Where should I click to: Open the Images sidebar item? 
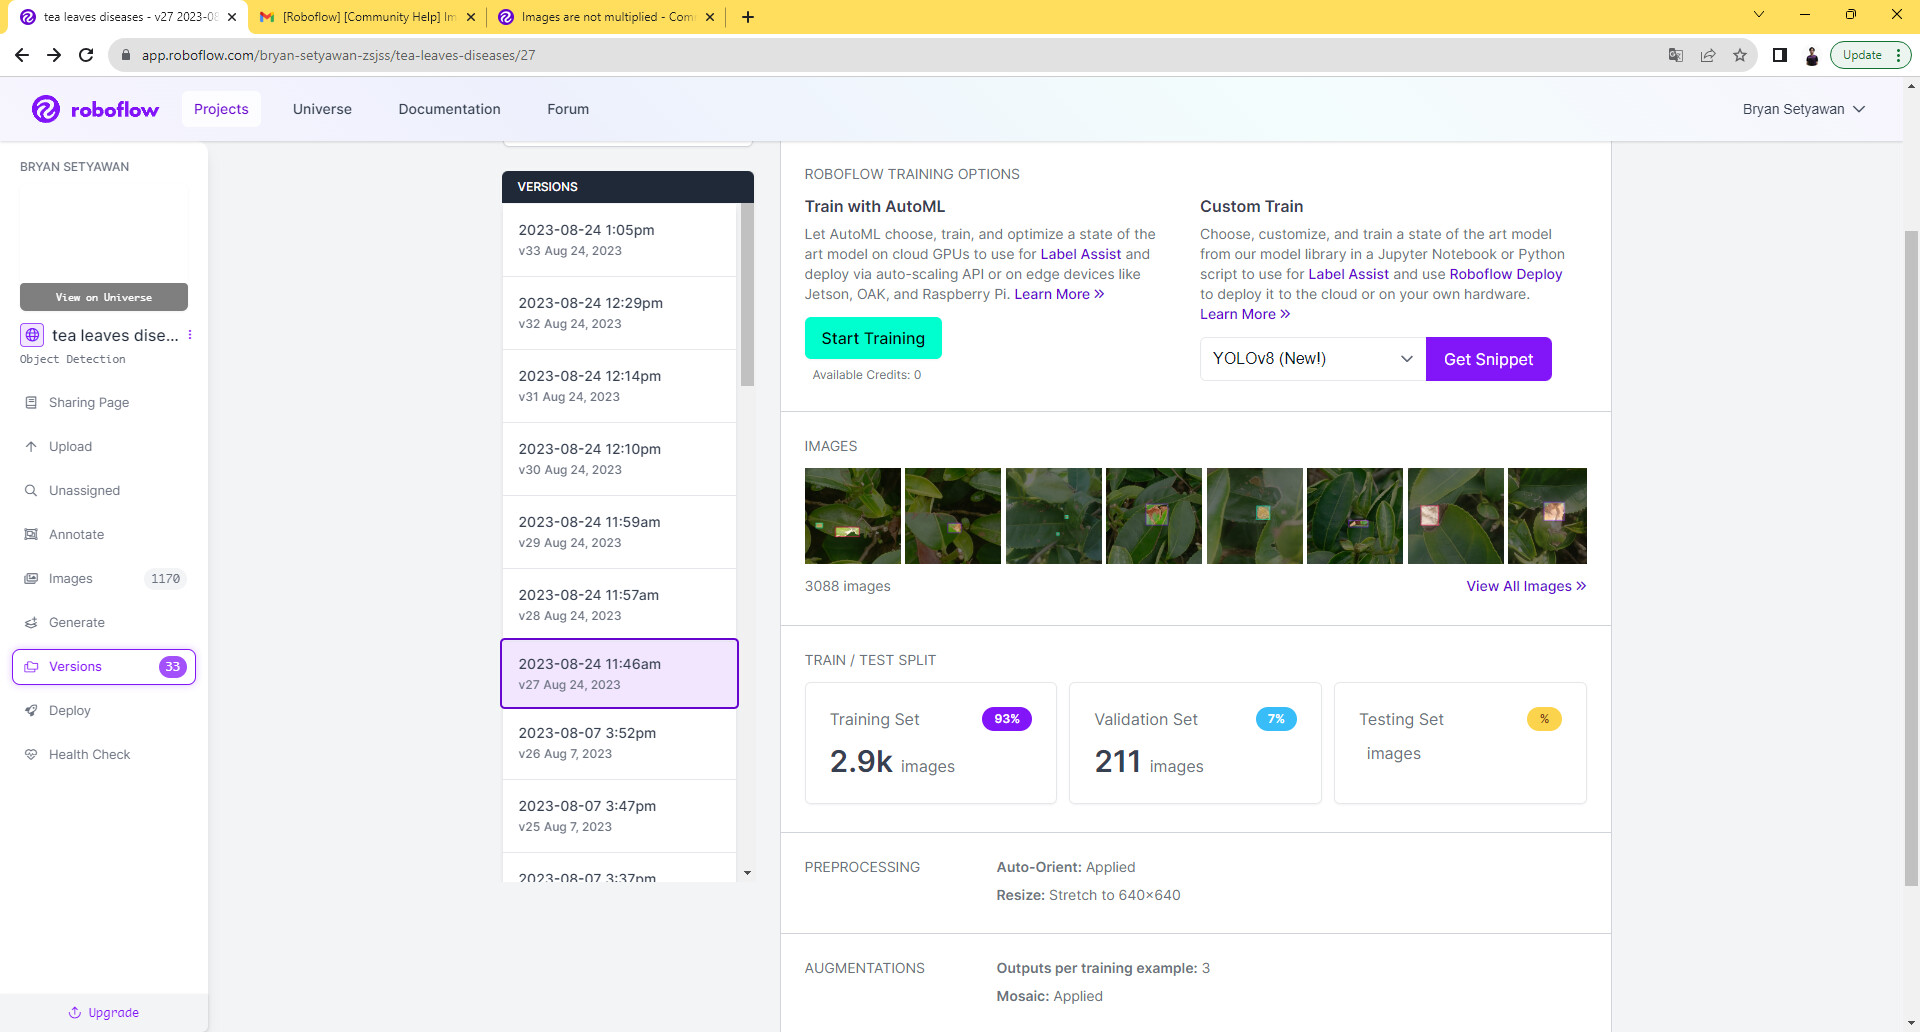(70, 578)
